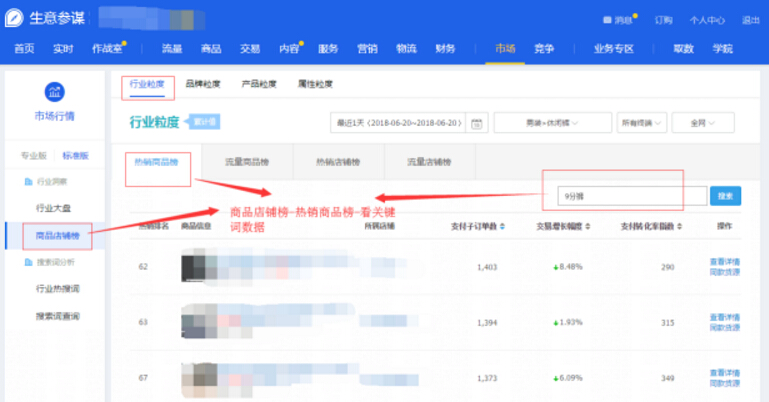Switch to 标准版 version
Image resolution: width=769 pixels, height=402 pixels.
pyautogui.click(x=75, y=157)
